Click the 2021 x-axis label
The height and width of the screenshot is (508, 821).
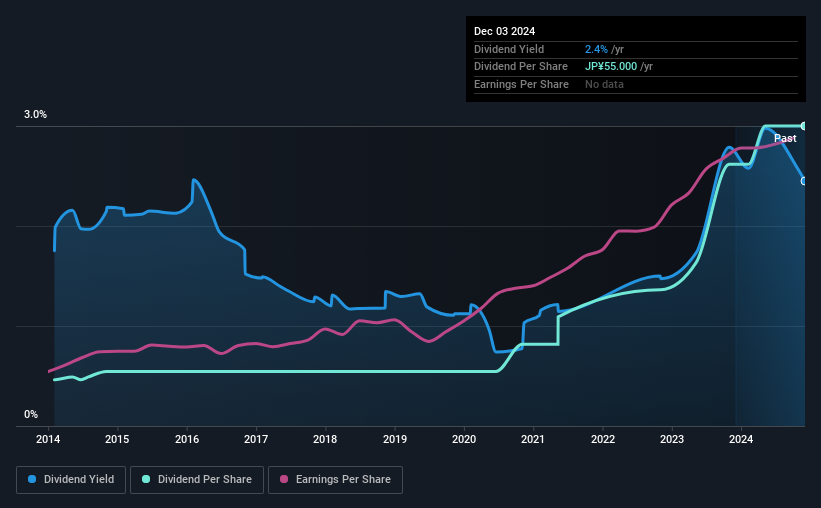coord(532,439)
